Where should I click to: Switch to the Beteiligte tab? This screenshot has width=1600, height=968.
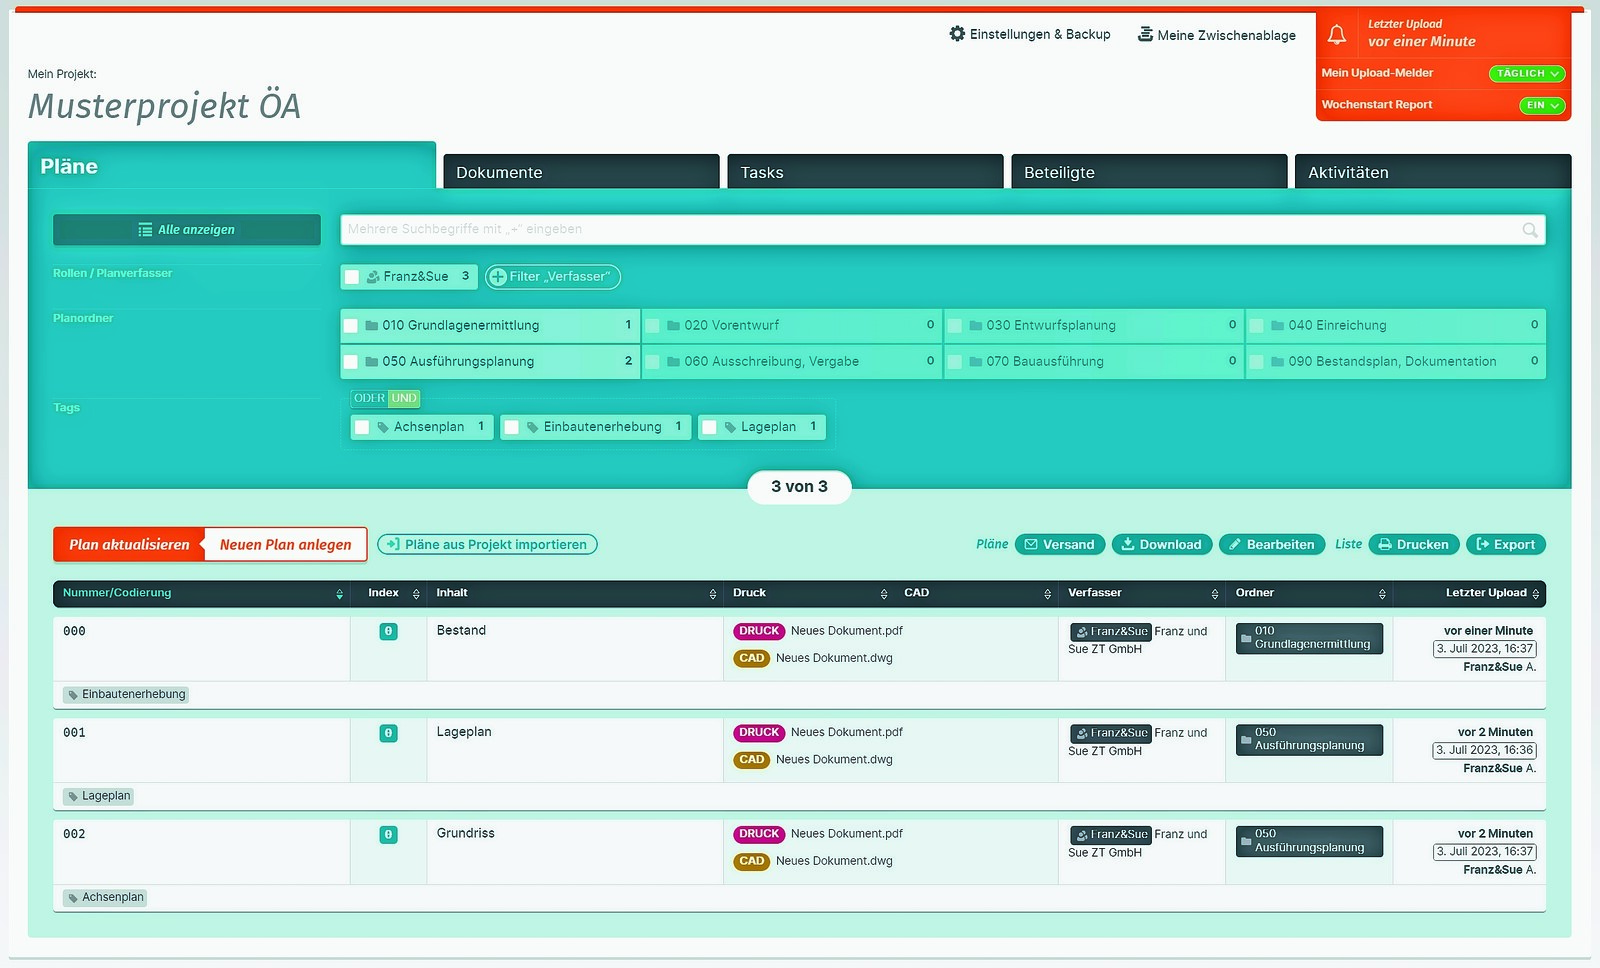1149,172
